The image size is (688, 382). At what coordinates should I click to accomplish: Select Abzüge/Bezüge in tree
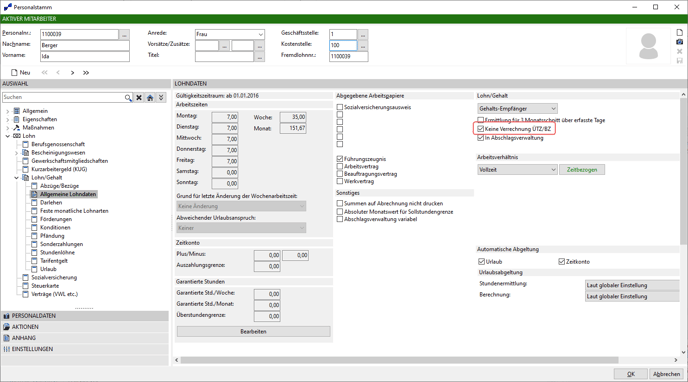[59, 186]
